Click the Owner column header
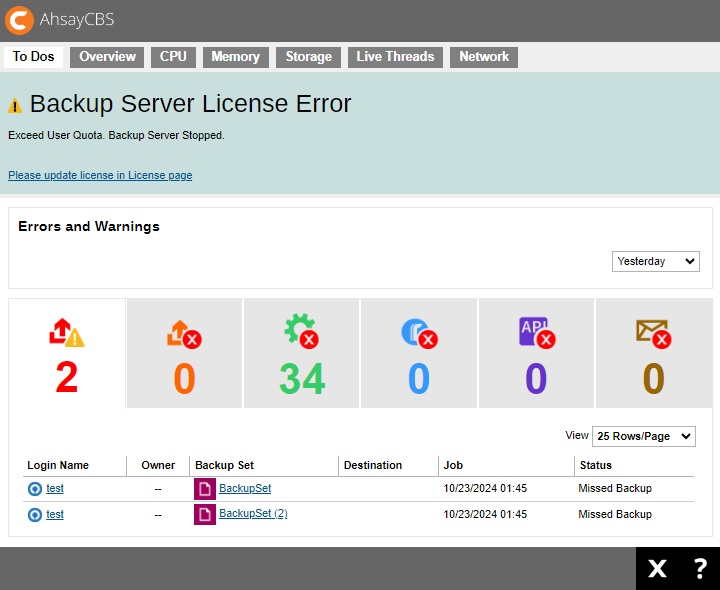 158,465
